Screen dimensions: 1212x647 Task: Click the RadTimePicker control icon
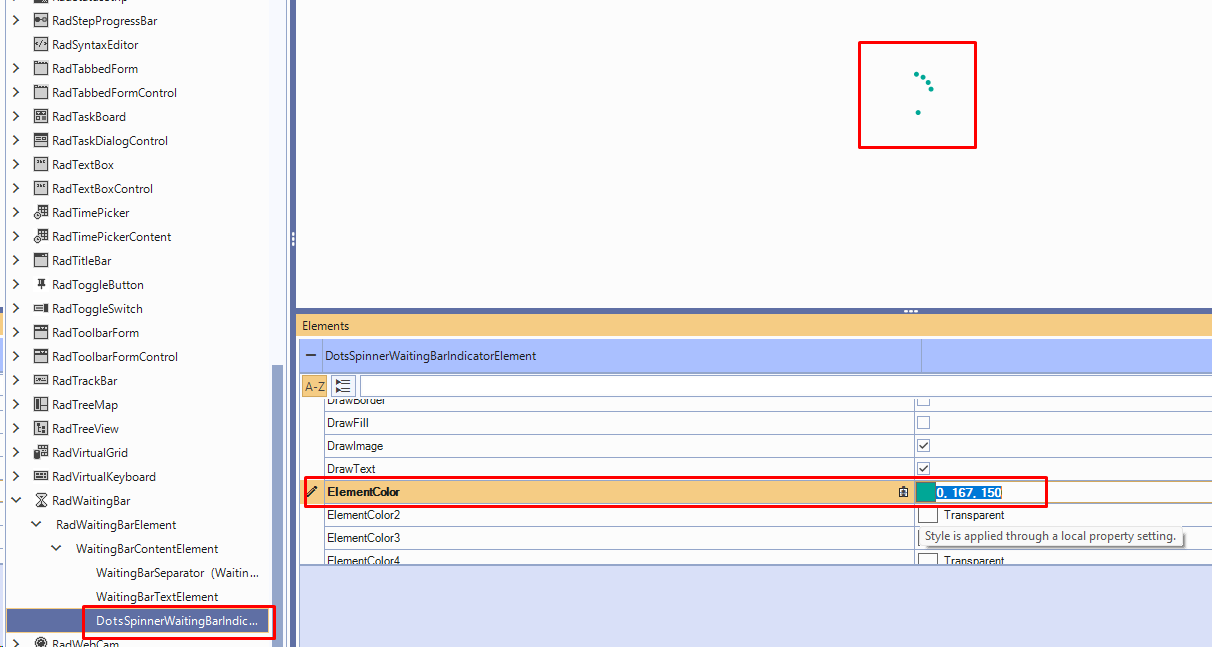click(41, 213)
